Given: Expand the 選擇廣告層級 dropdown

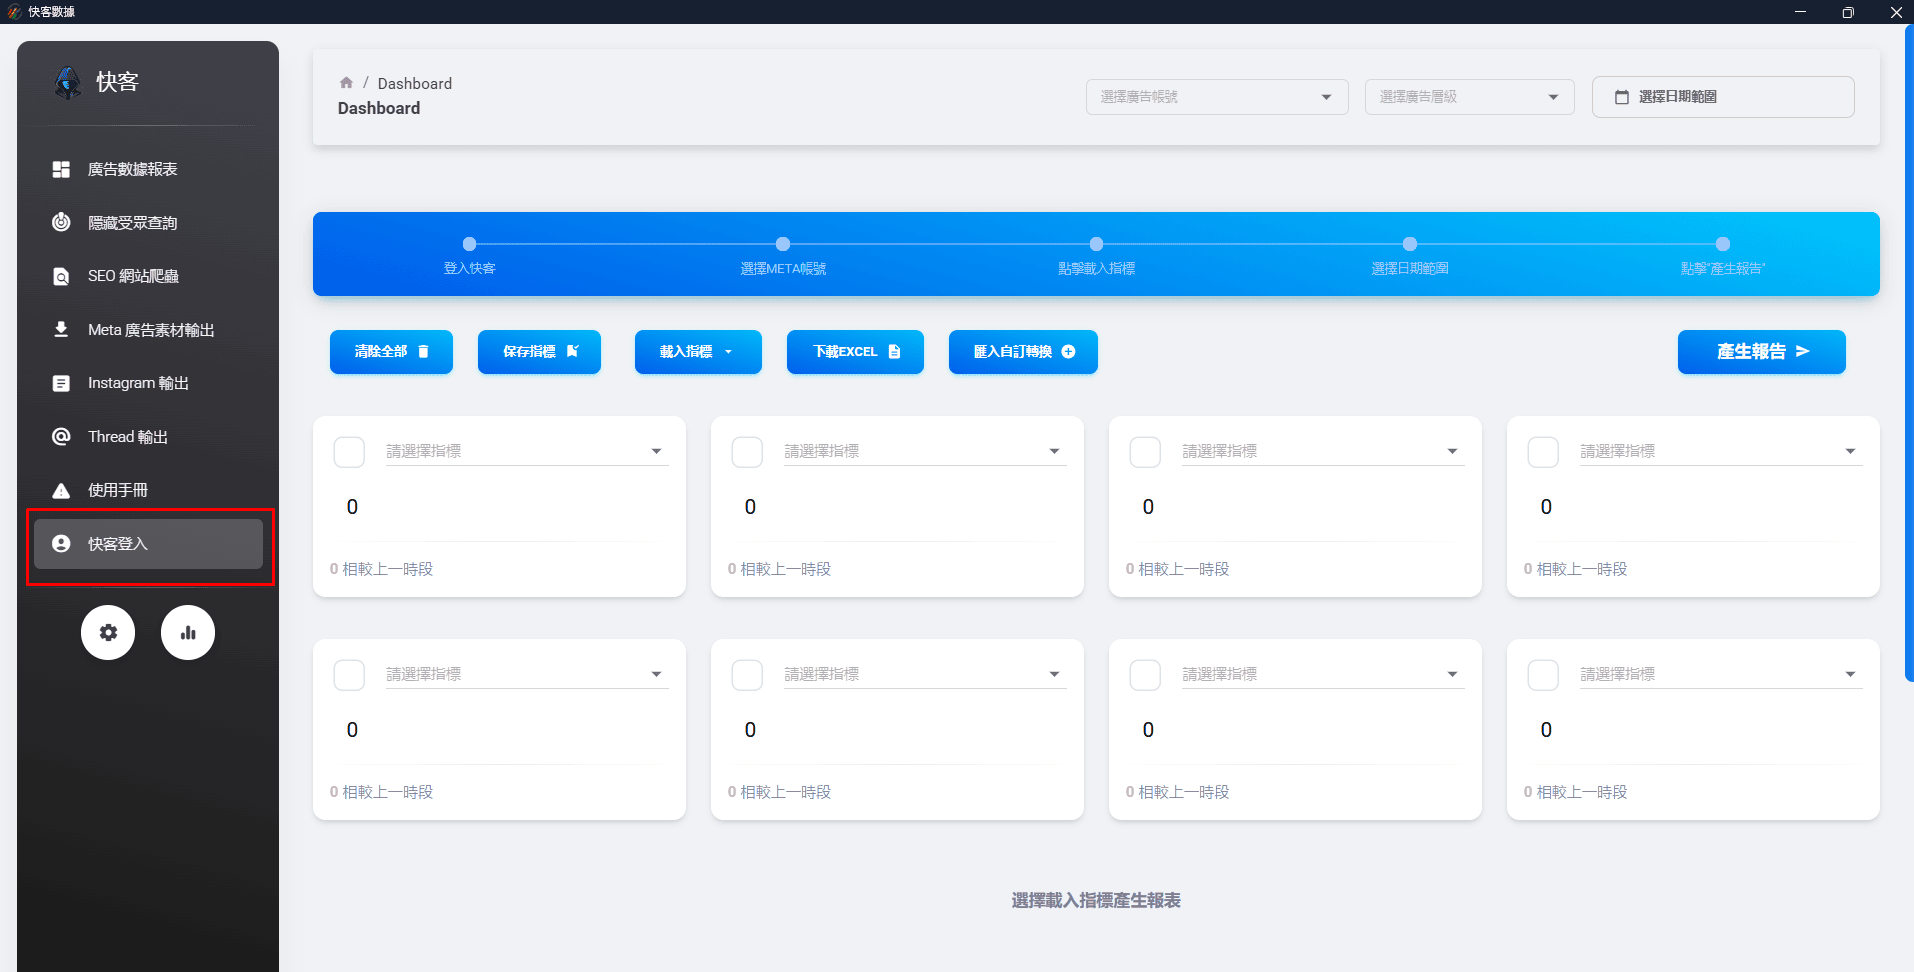Looking at the screenshot, I should (x=1468, y=97).
